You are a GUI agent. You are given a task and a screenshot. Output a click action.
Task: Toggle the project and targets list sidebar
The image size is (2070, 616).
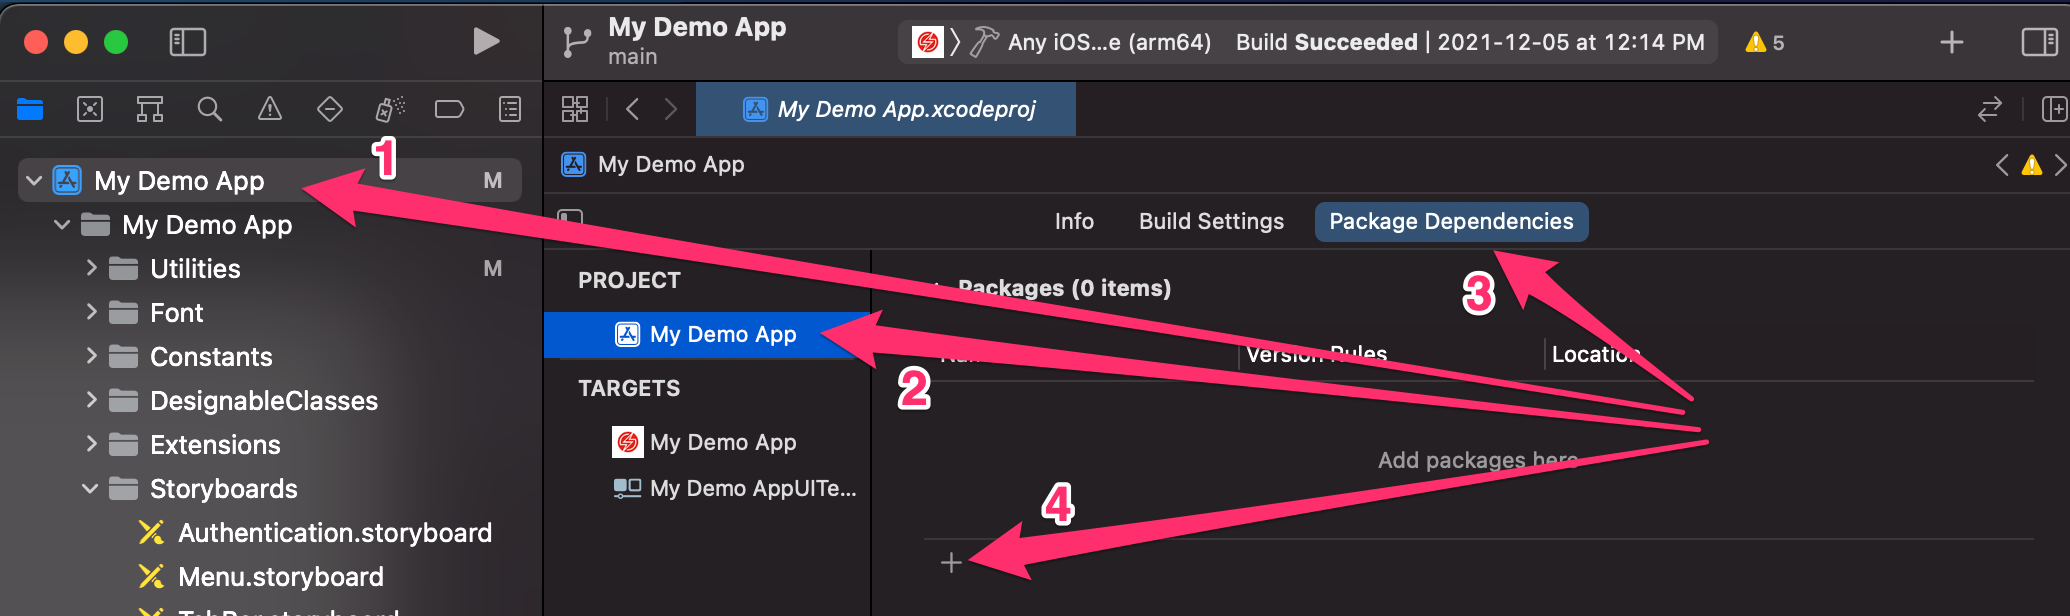tap(570, 217)
